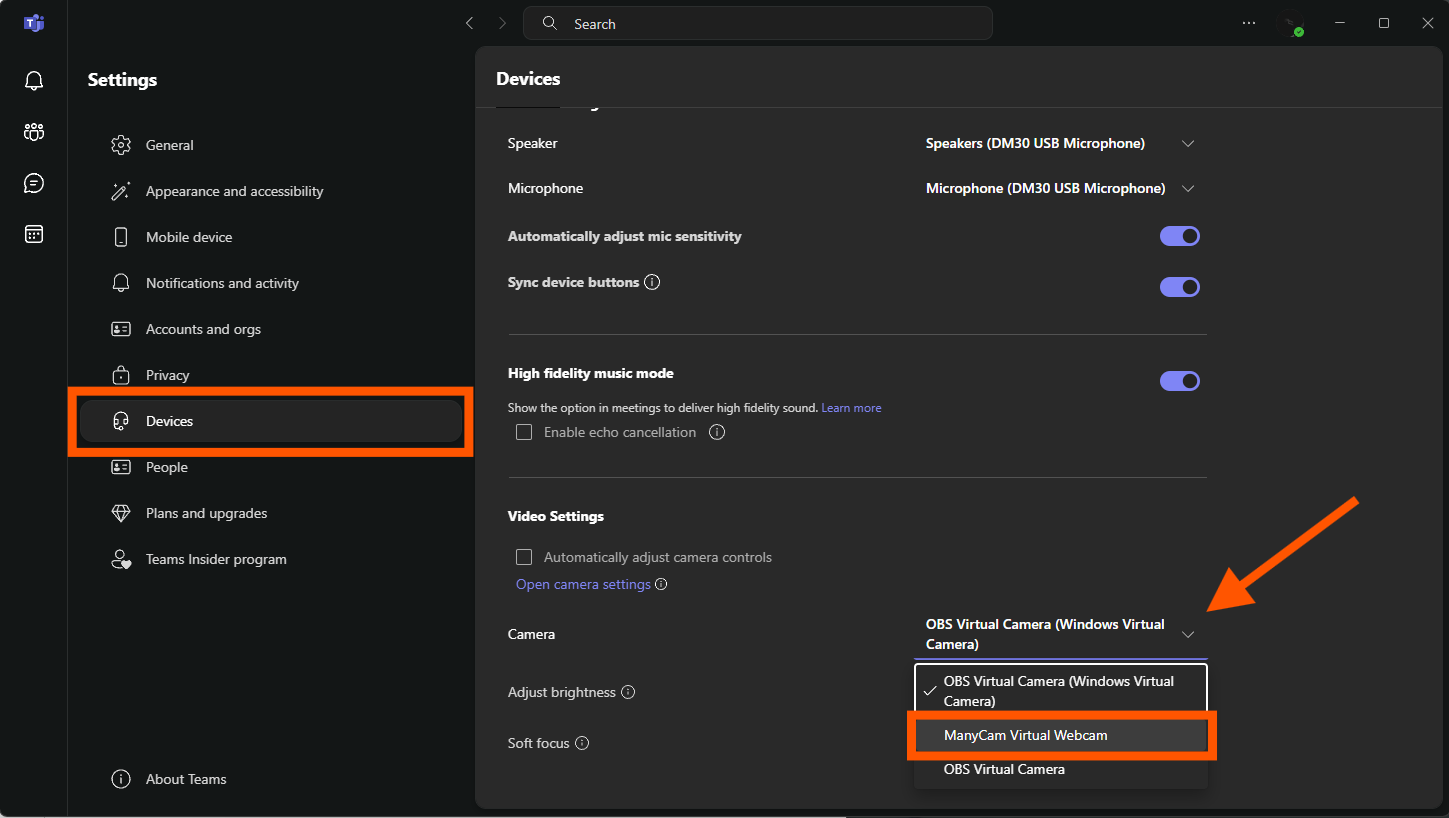Click the Open camera settings link
Image resolution: width=1449 pixels, height=818 pixels.
pos(583,584)
